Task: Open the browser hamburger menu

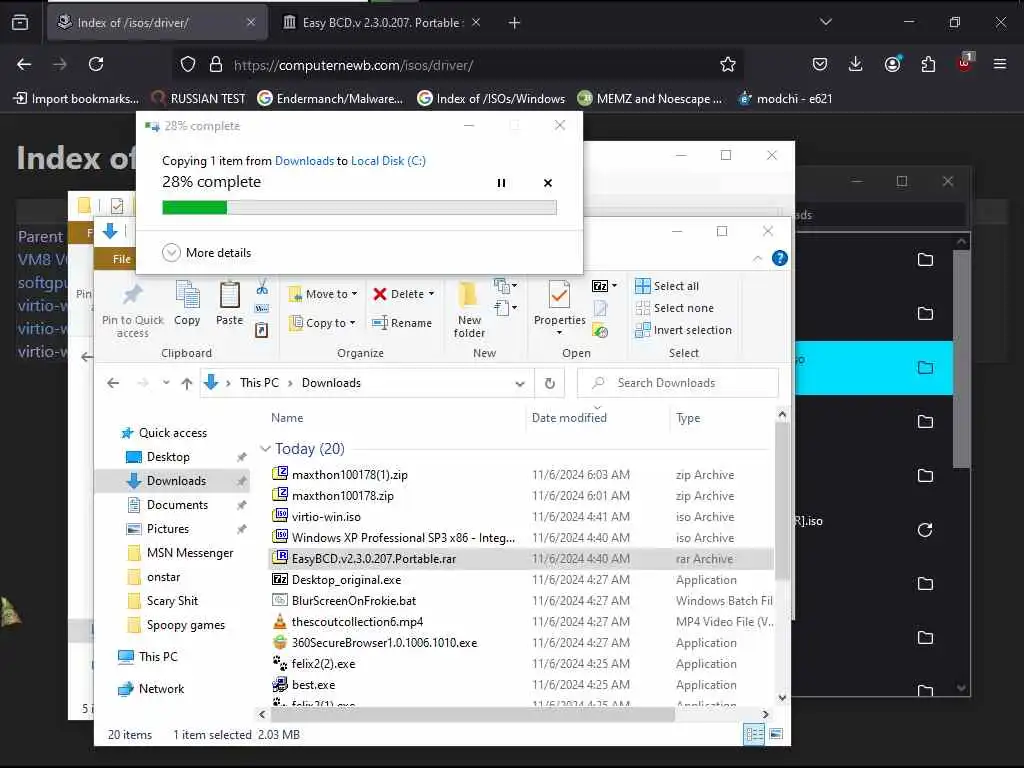Action: [999, 64]
